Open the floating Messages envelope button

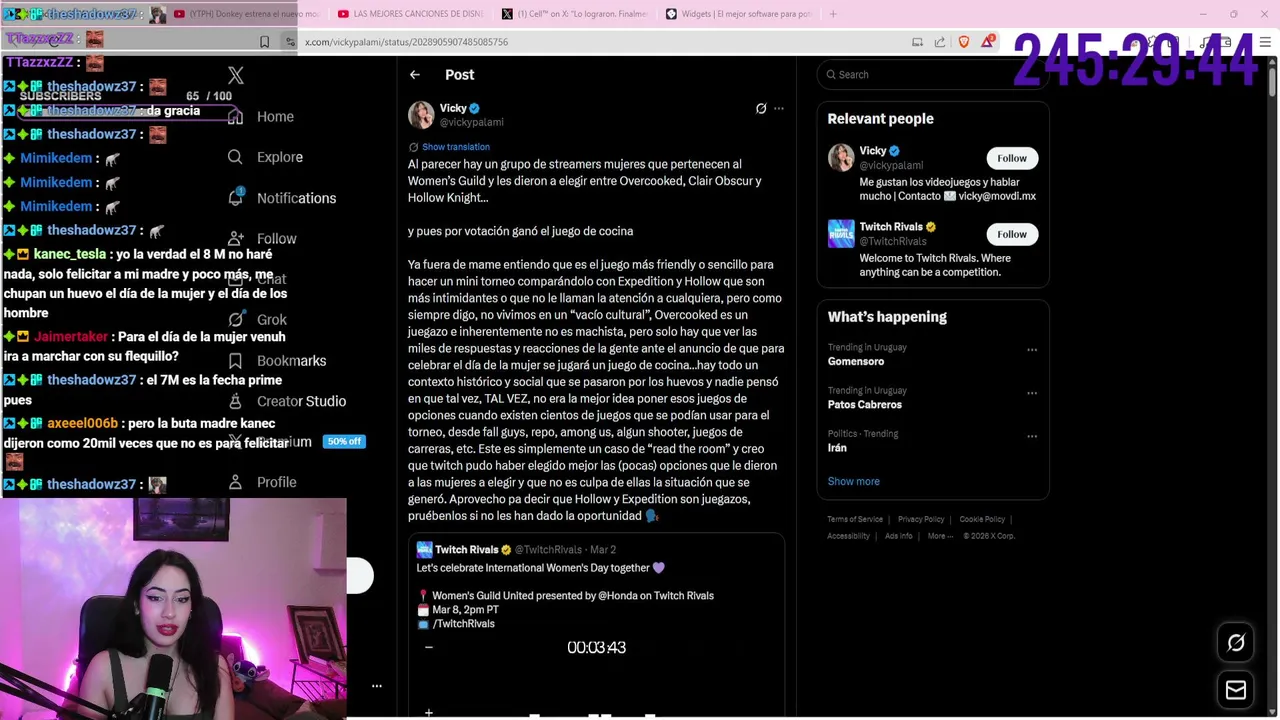coord(1236,690)
